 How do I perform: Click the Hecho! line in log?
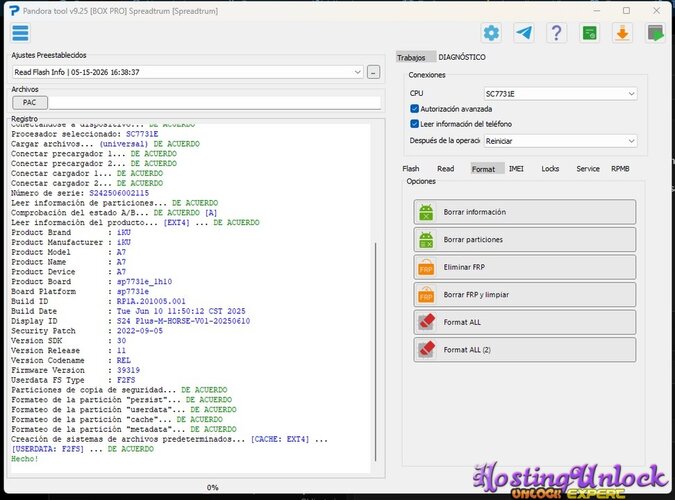pyautogui.click(x=25, y=459)
